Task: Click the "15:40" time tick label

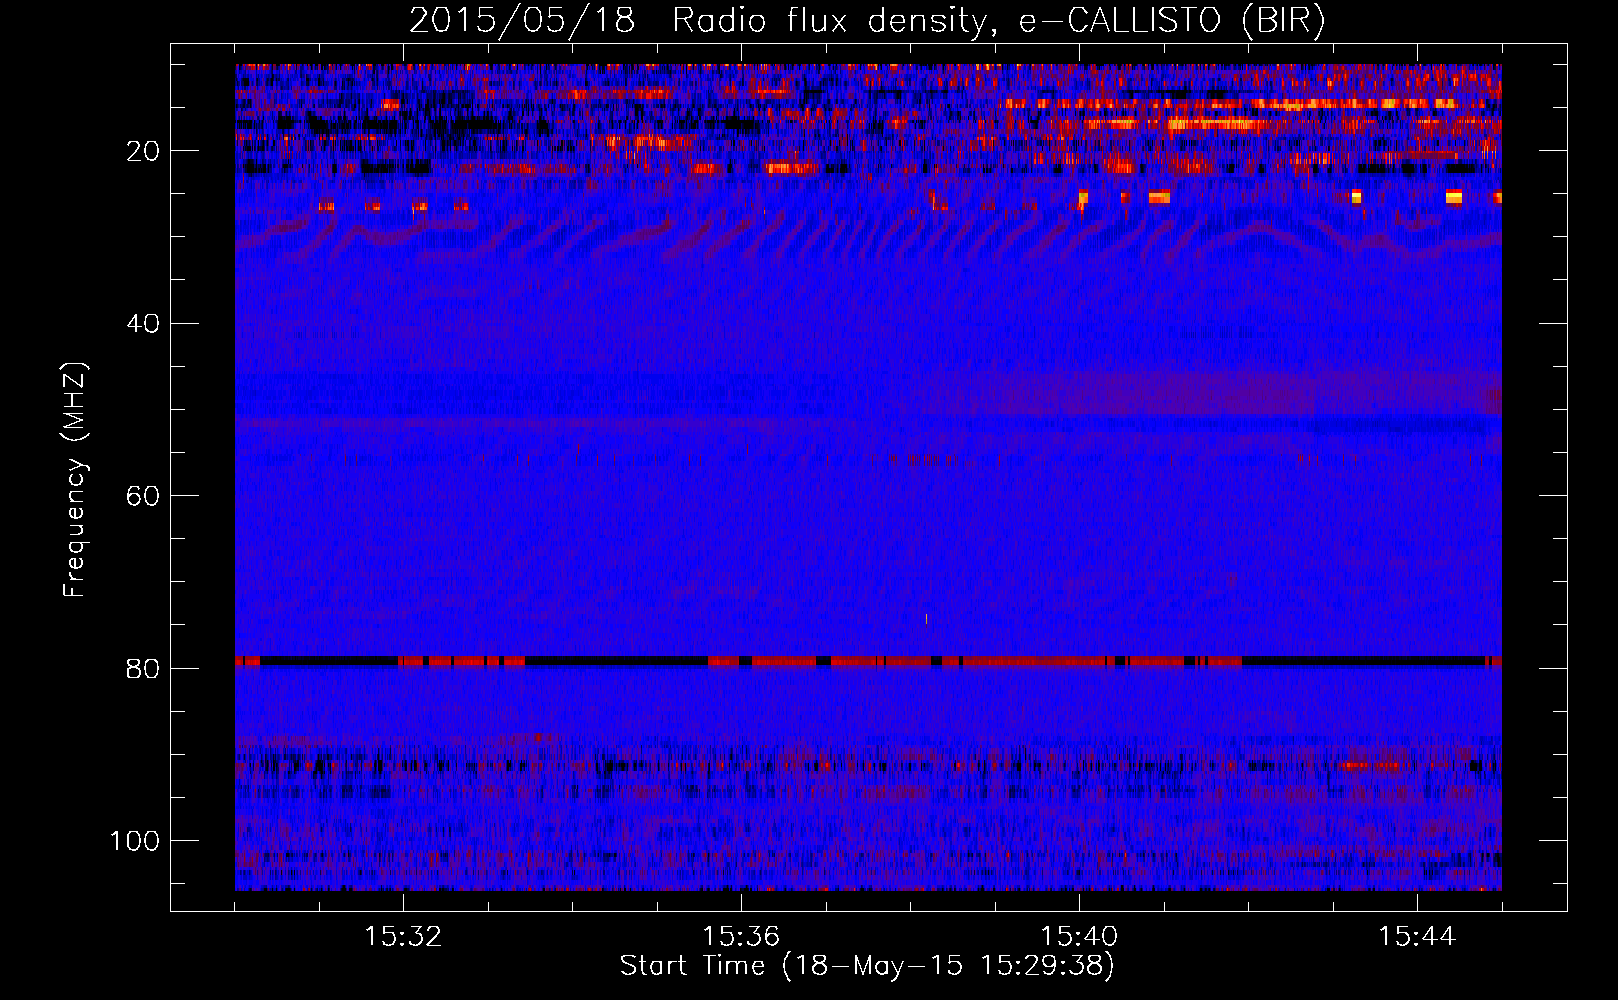Action: pyautogui.click(x=1079, y=937)
